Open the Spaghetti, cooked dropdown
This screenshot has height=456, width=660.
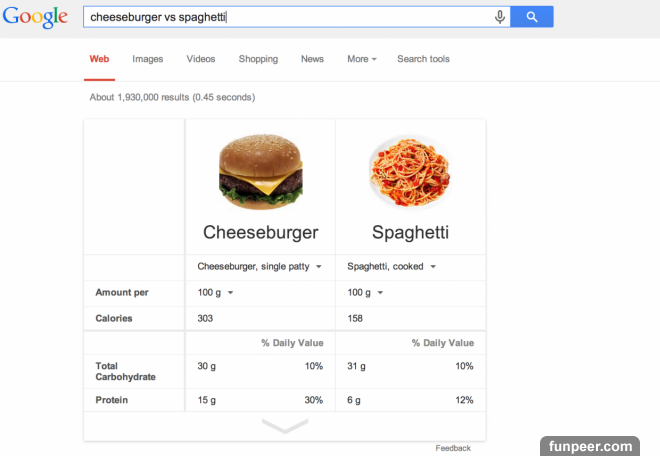coord(390,267)
